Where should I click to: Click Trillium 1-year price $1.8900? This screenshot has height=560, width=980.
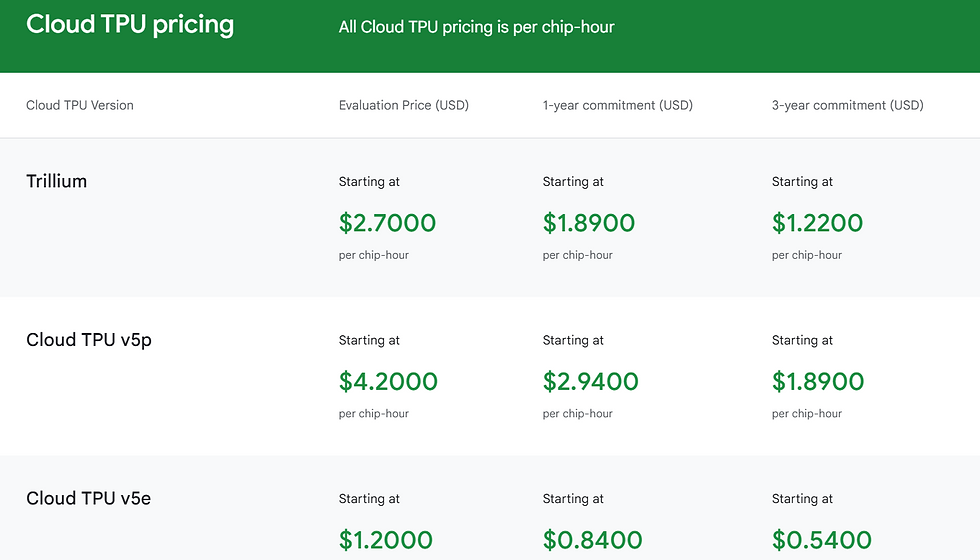pyautogui.click(x=589, y=223)
